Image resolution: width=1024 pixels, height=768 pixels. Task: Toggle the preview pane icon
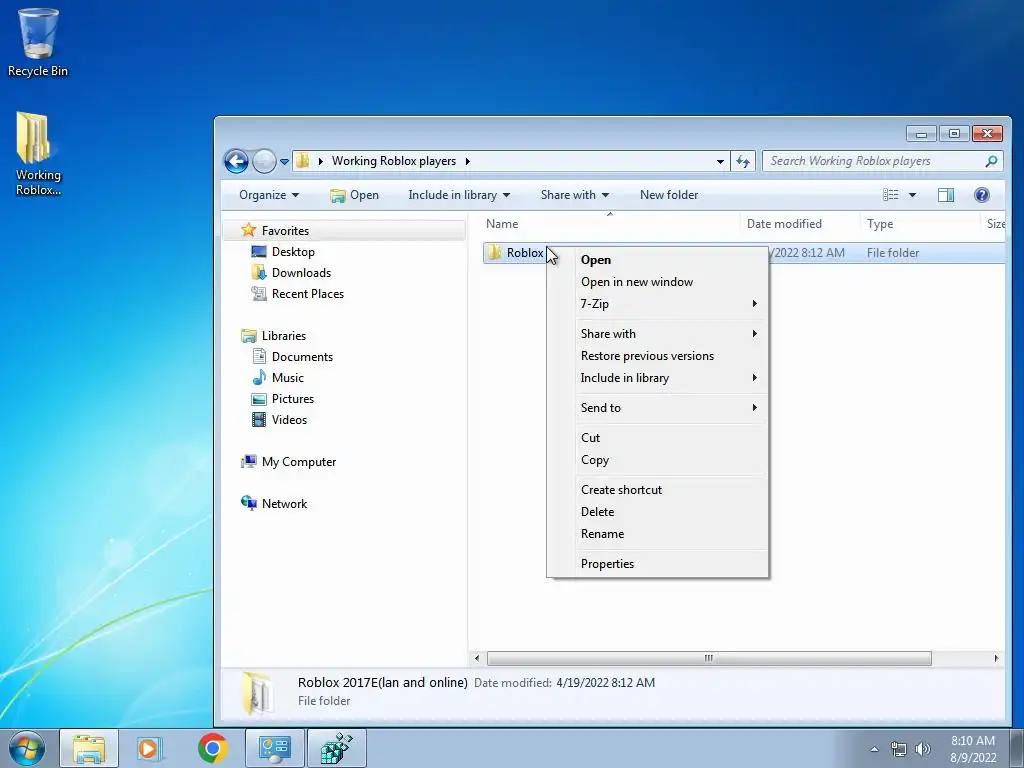[945, 195]
